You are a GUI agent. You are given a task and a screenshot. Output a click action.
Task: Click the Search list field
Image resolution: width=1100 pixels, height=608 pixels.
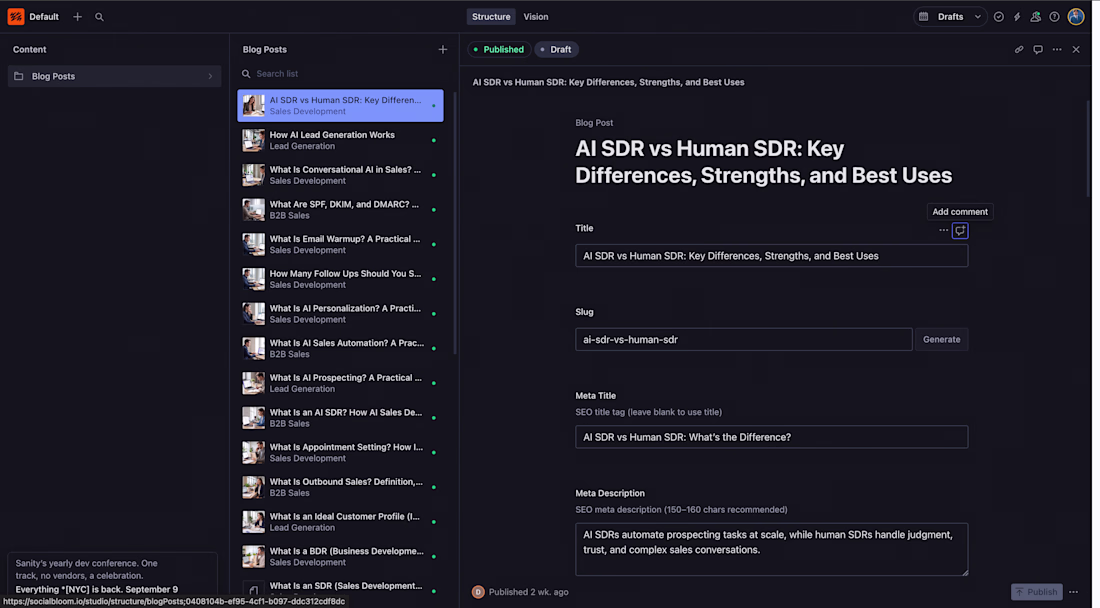(x=340, y=74)
